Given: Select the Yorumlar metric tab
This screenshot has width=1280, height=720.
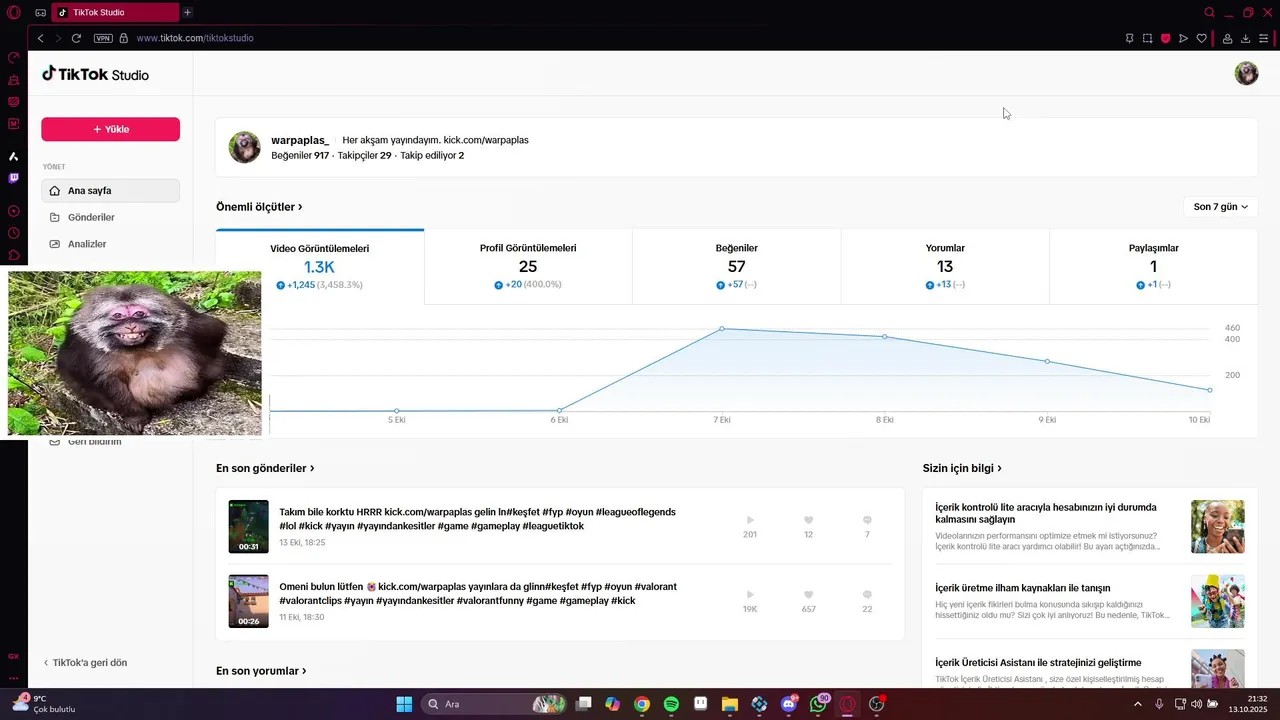Looking at the screenshot, I should (x=945, y=266).
